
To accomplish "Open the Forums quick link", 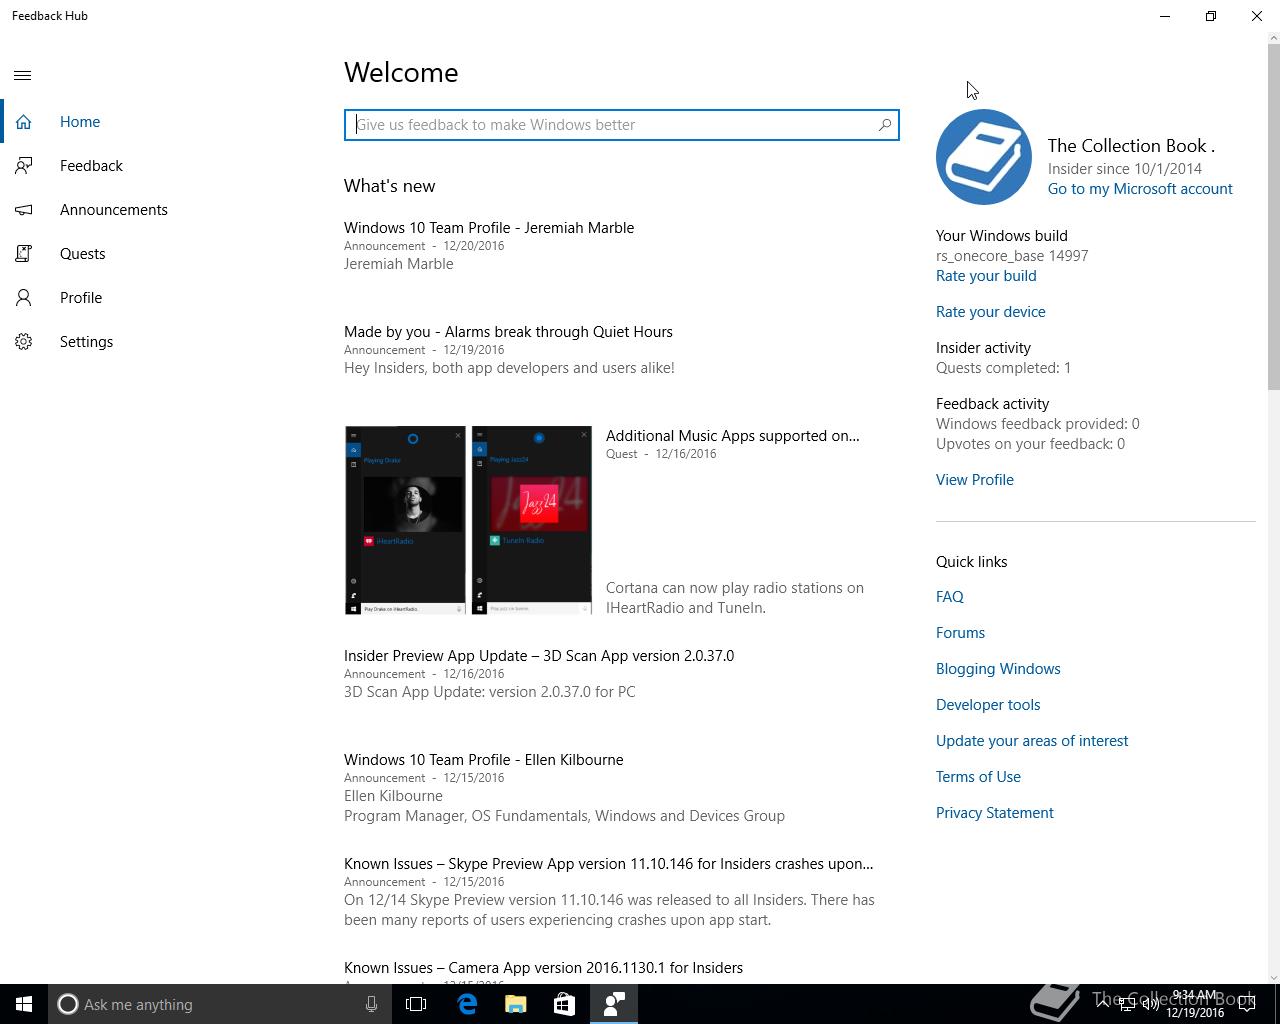I will 961,633.
